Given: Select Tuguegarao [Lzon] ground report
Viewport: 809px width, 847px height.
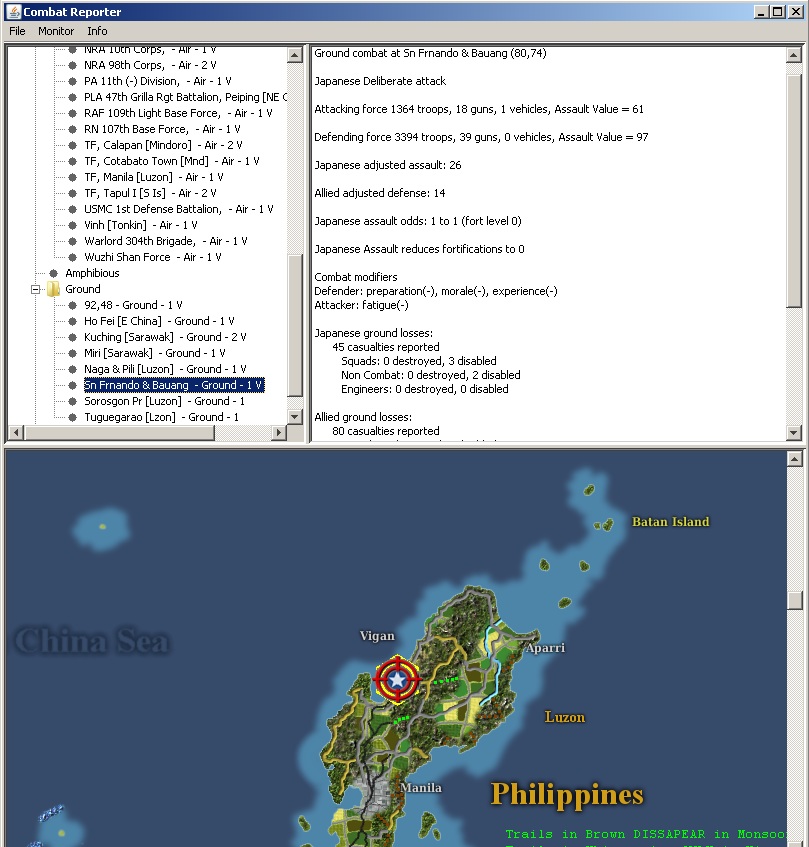Looking at the screenshot, I should 161,417.
